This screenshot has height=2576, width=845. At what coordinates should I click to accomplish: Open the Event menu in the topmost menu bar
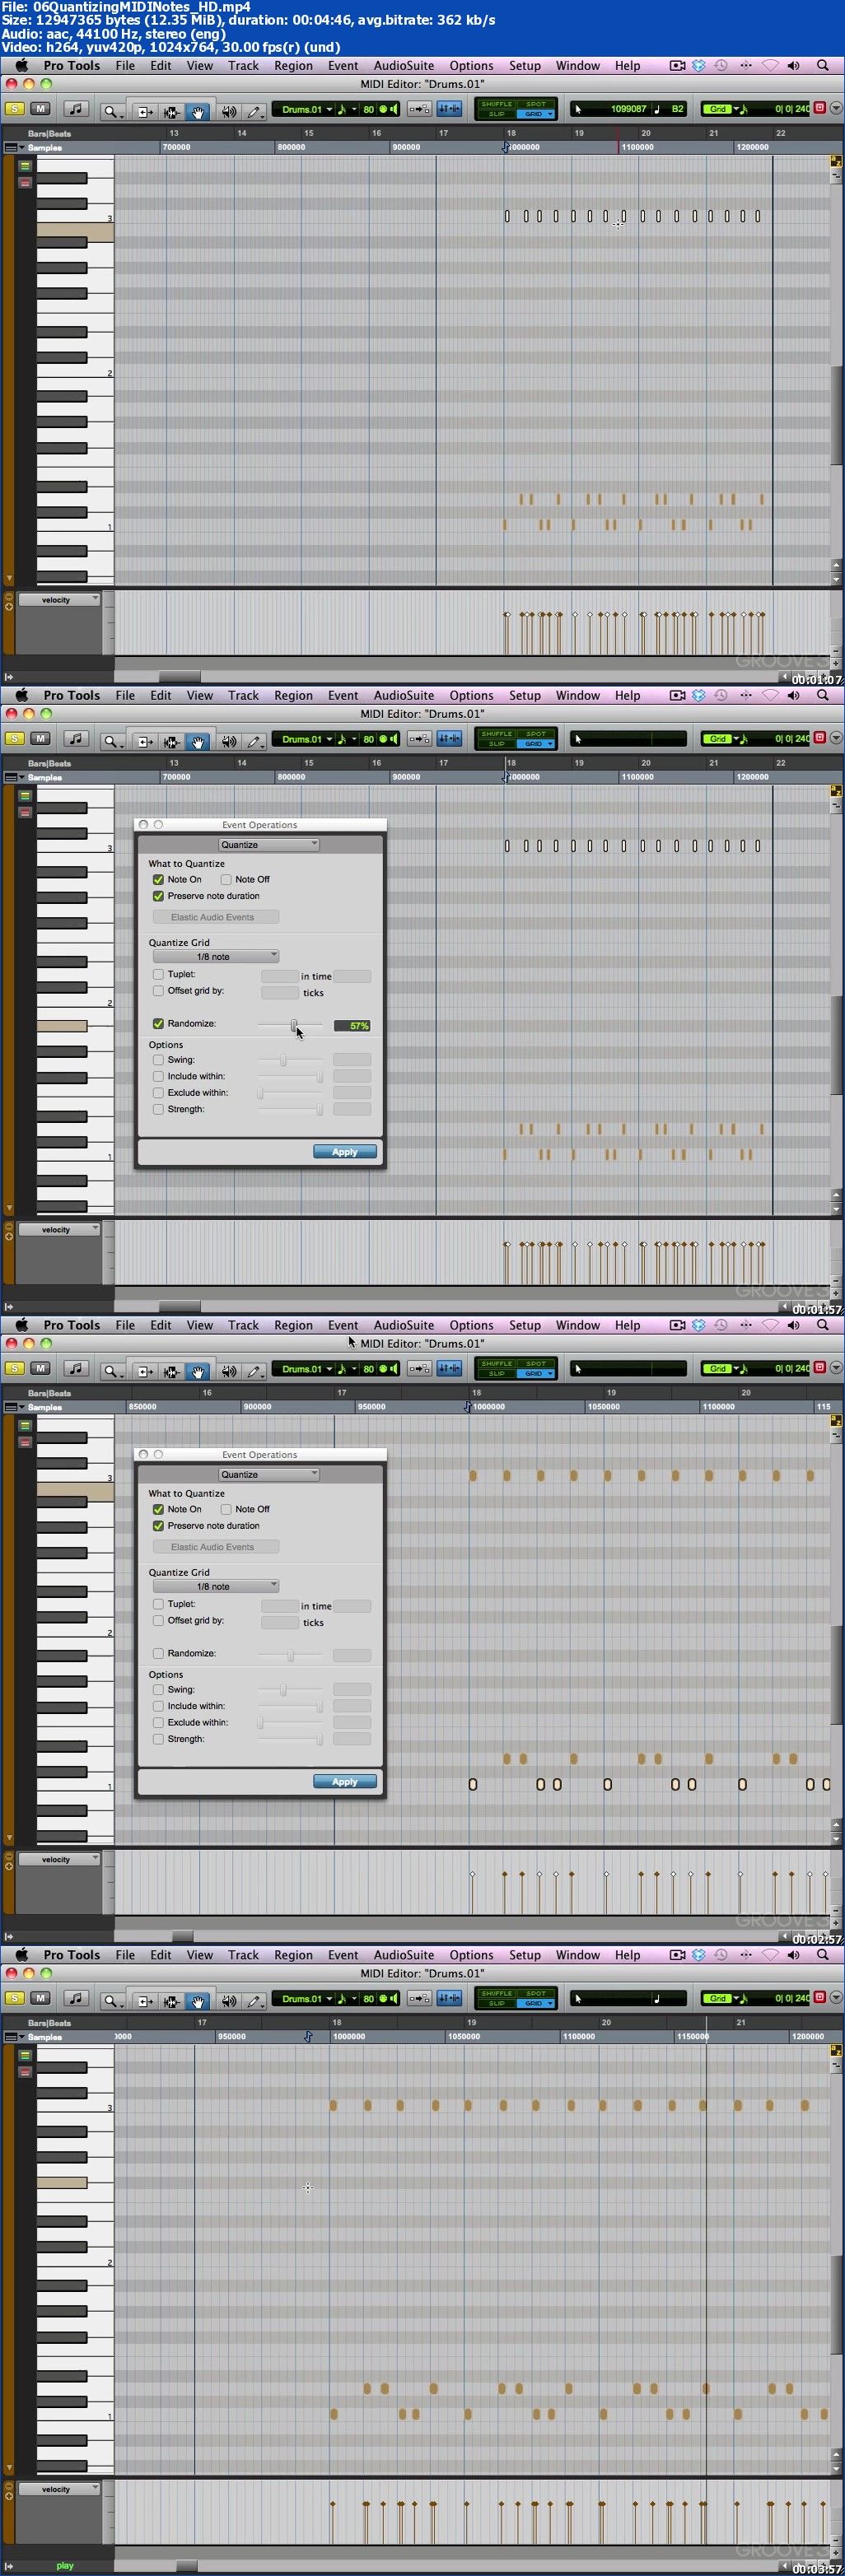(x=342, y=66)
